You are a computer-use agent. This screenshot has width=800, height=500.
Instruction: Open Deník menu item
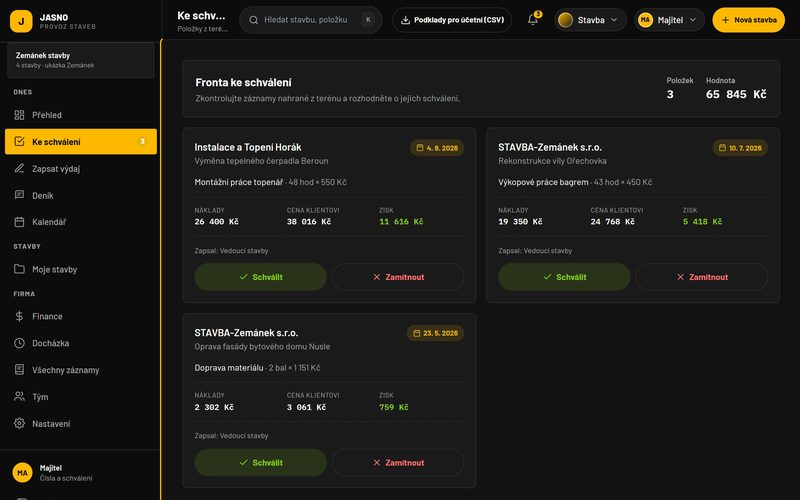coord(81,195)
